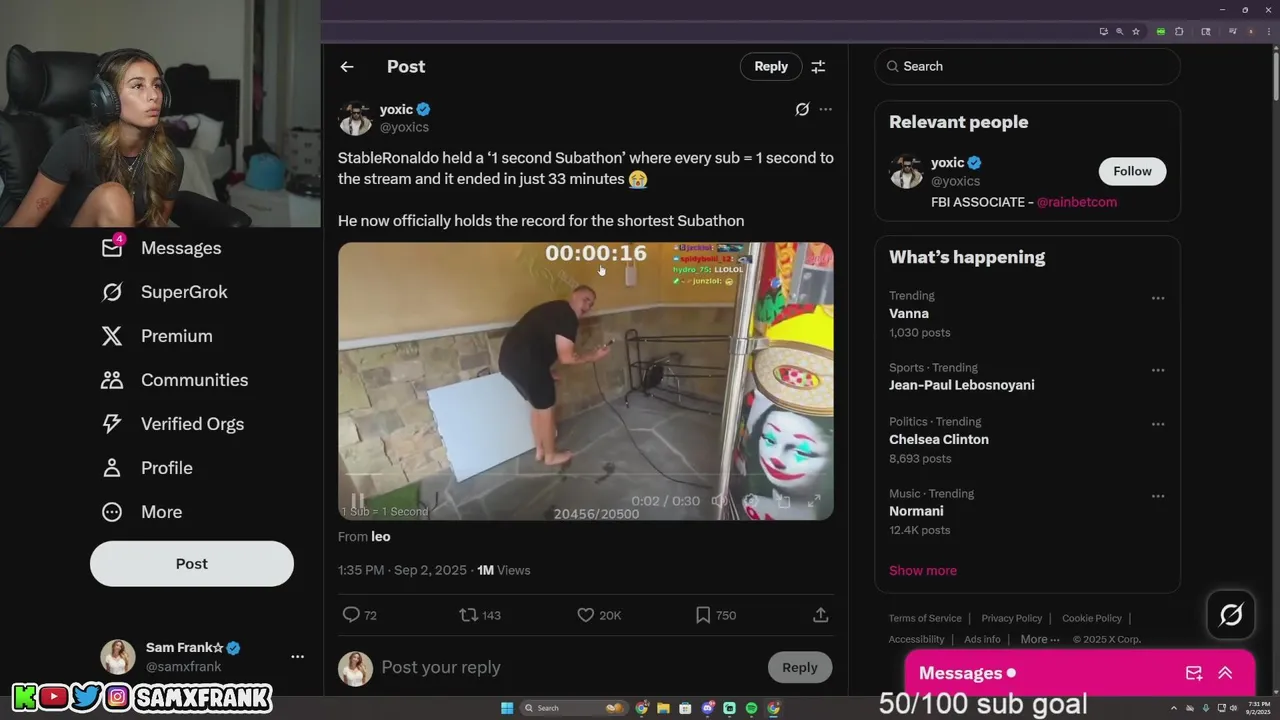Open three-dot menu on yoxic post

pos(825,109)
